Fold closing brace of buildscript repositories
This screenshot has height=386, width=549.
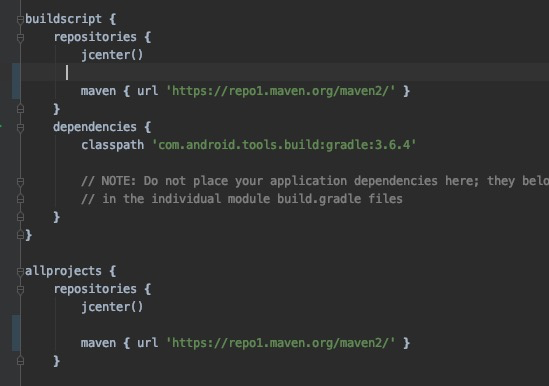pyautogui.click(x=20, y=109)
